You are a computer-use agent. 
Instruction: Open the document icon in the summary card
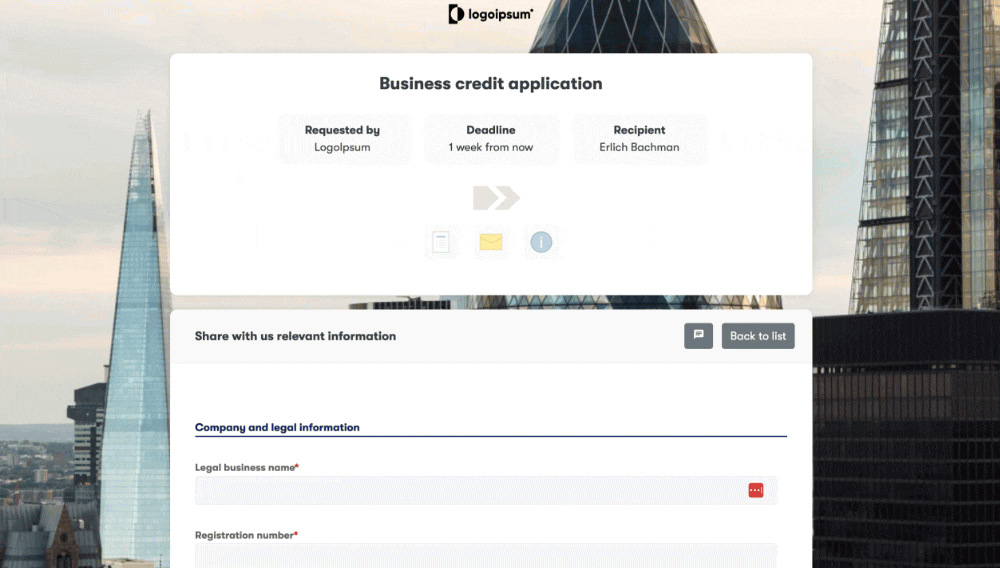(441, 242)
